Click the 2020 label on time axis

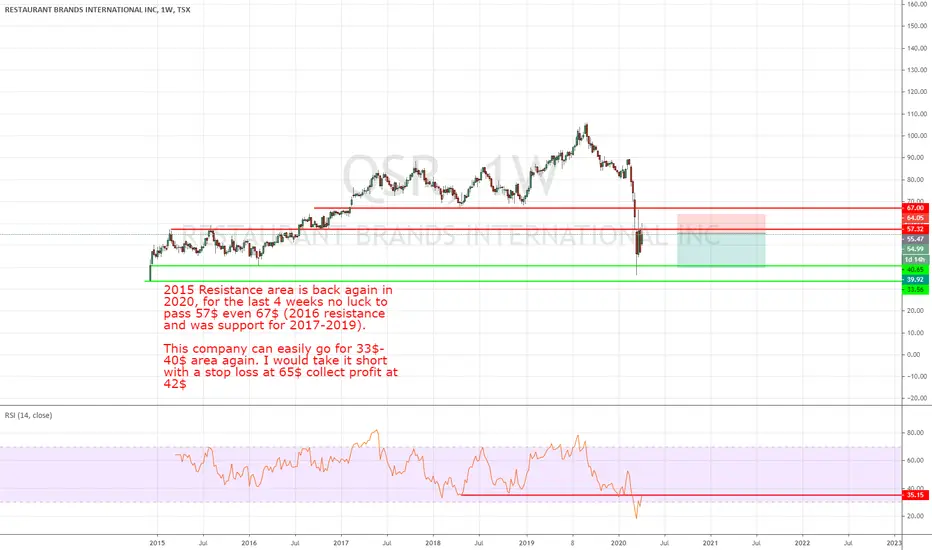pos(618,543)
